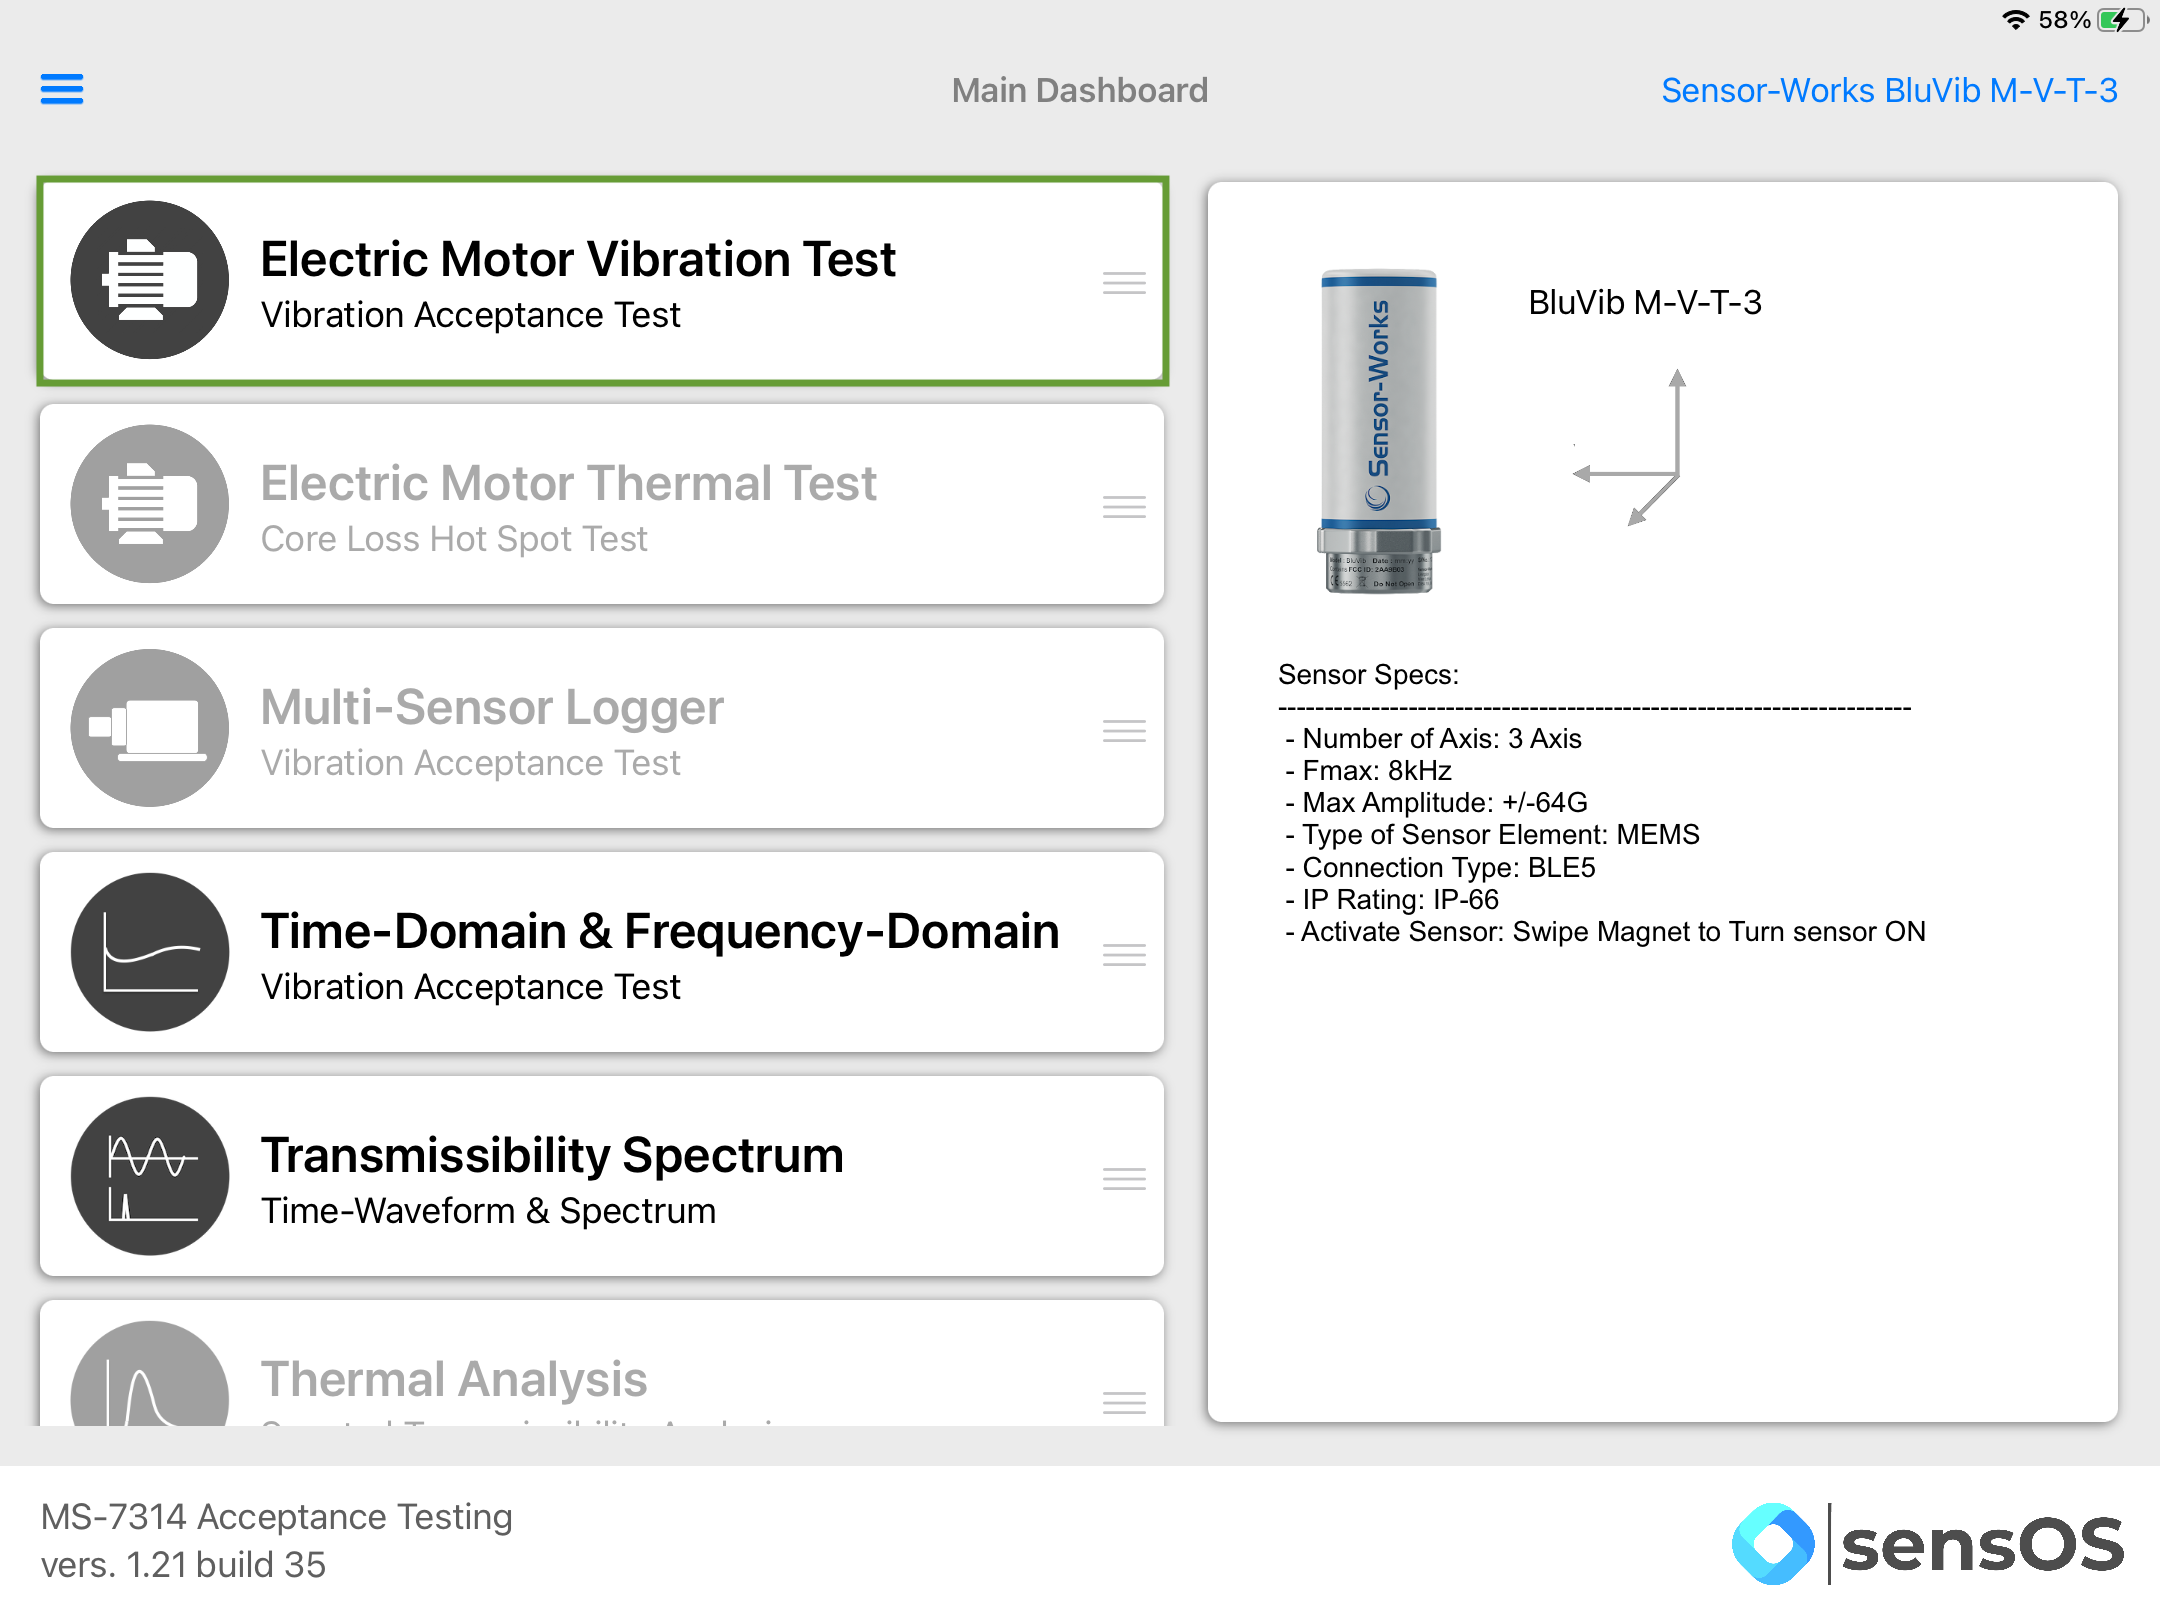Tap reorder handle on Transmissibility Spectrum row
Image resolution: width=2160 pixels, height=1620 pixels.
click(1124, 1179)
